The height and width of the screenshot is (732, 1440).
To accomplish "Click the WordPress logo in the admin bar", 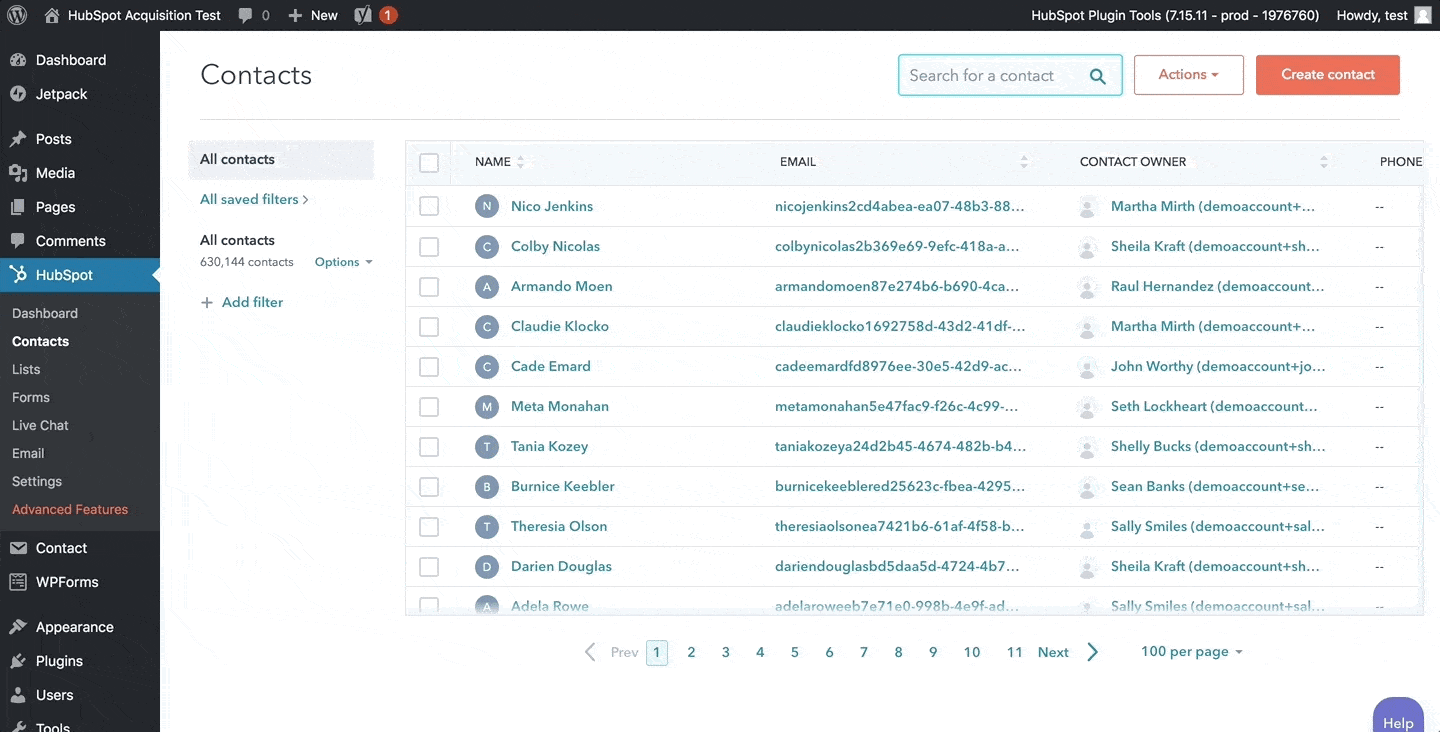I will click(x=16, y=15).
